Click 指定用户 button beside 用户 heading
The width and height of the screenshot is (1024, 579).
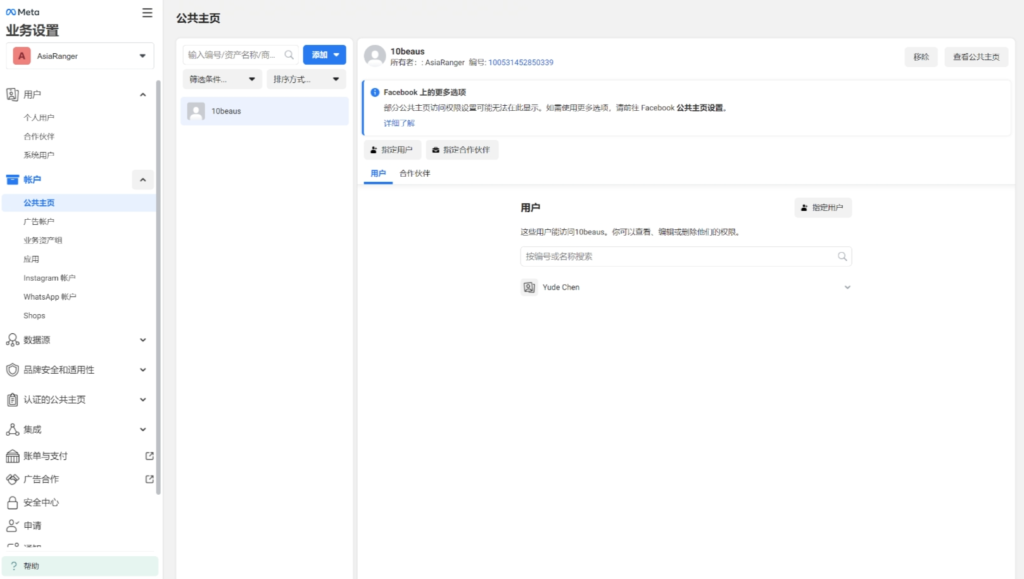(x=823, y=208)
